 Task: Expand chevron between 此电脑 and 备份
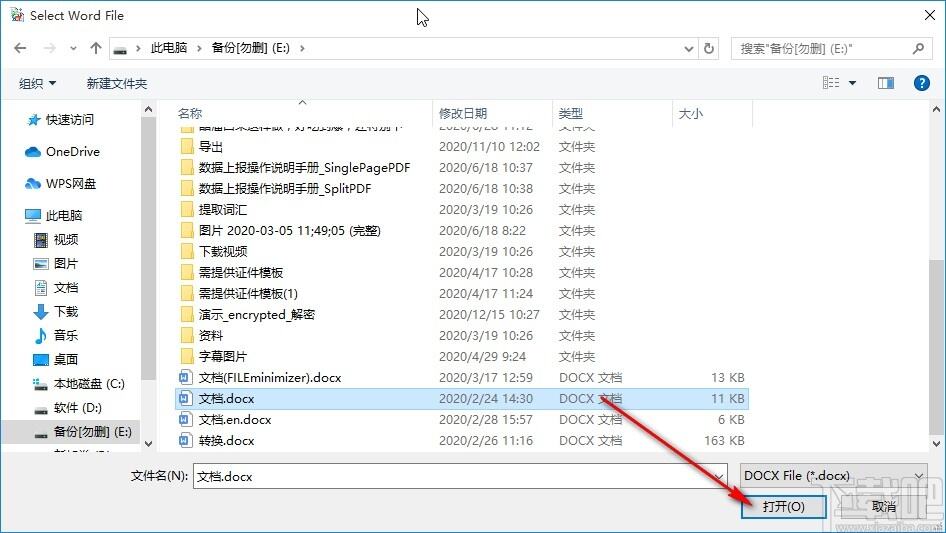tap(198, 48)
